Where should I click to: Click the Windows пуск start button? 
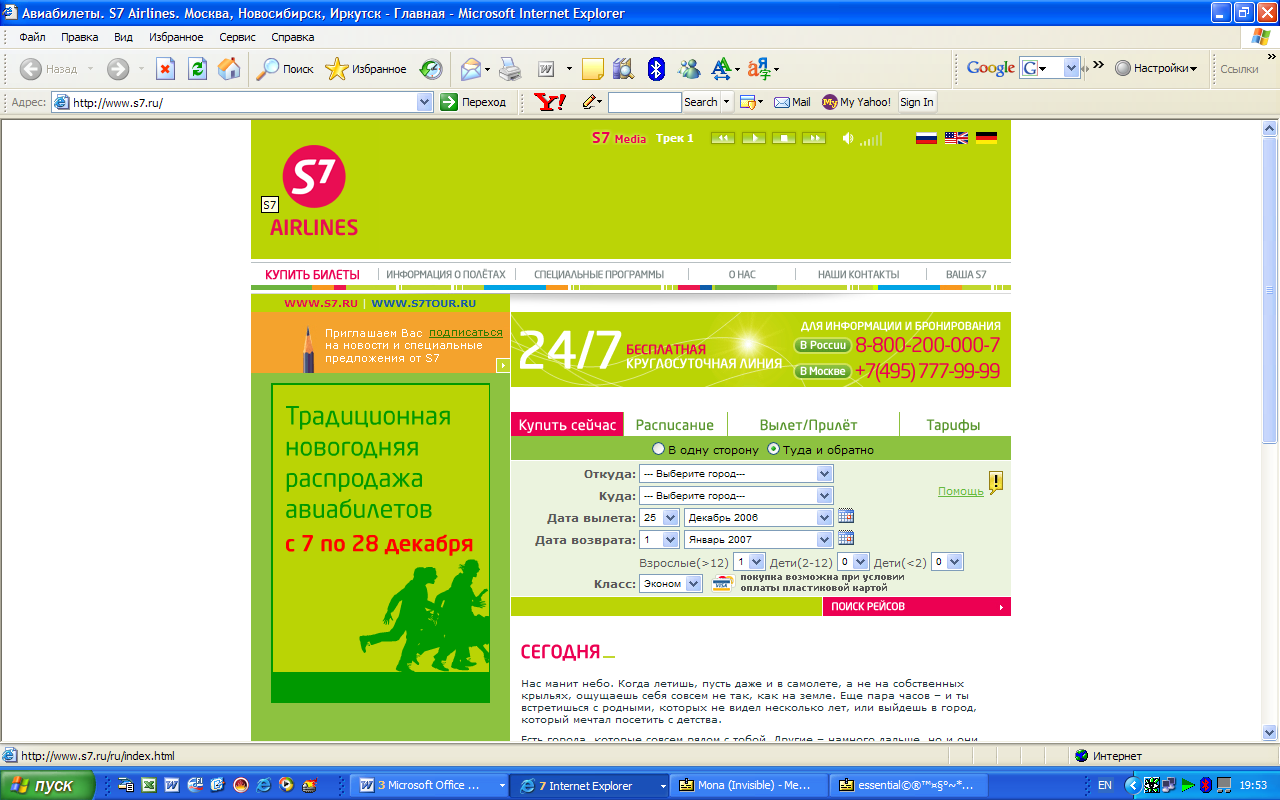pyautogui.click(x=48, y=786)
